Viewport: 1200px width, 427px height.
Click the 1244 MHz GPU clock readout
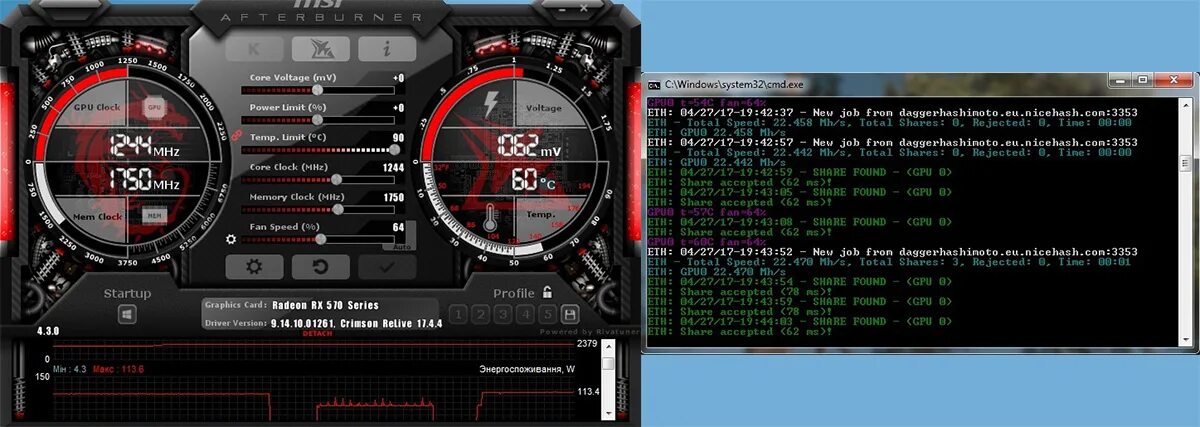click(x=145, y=148)
